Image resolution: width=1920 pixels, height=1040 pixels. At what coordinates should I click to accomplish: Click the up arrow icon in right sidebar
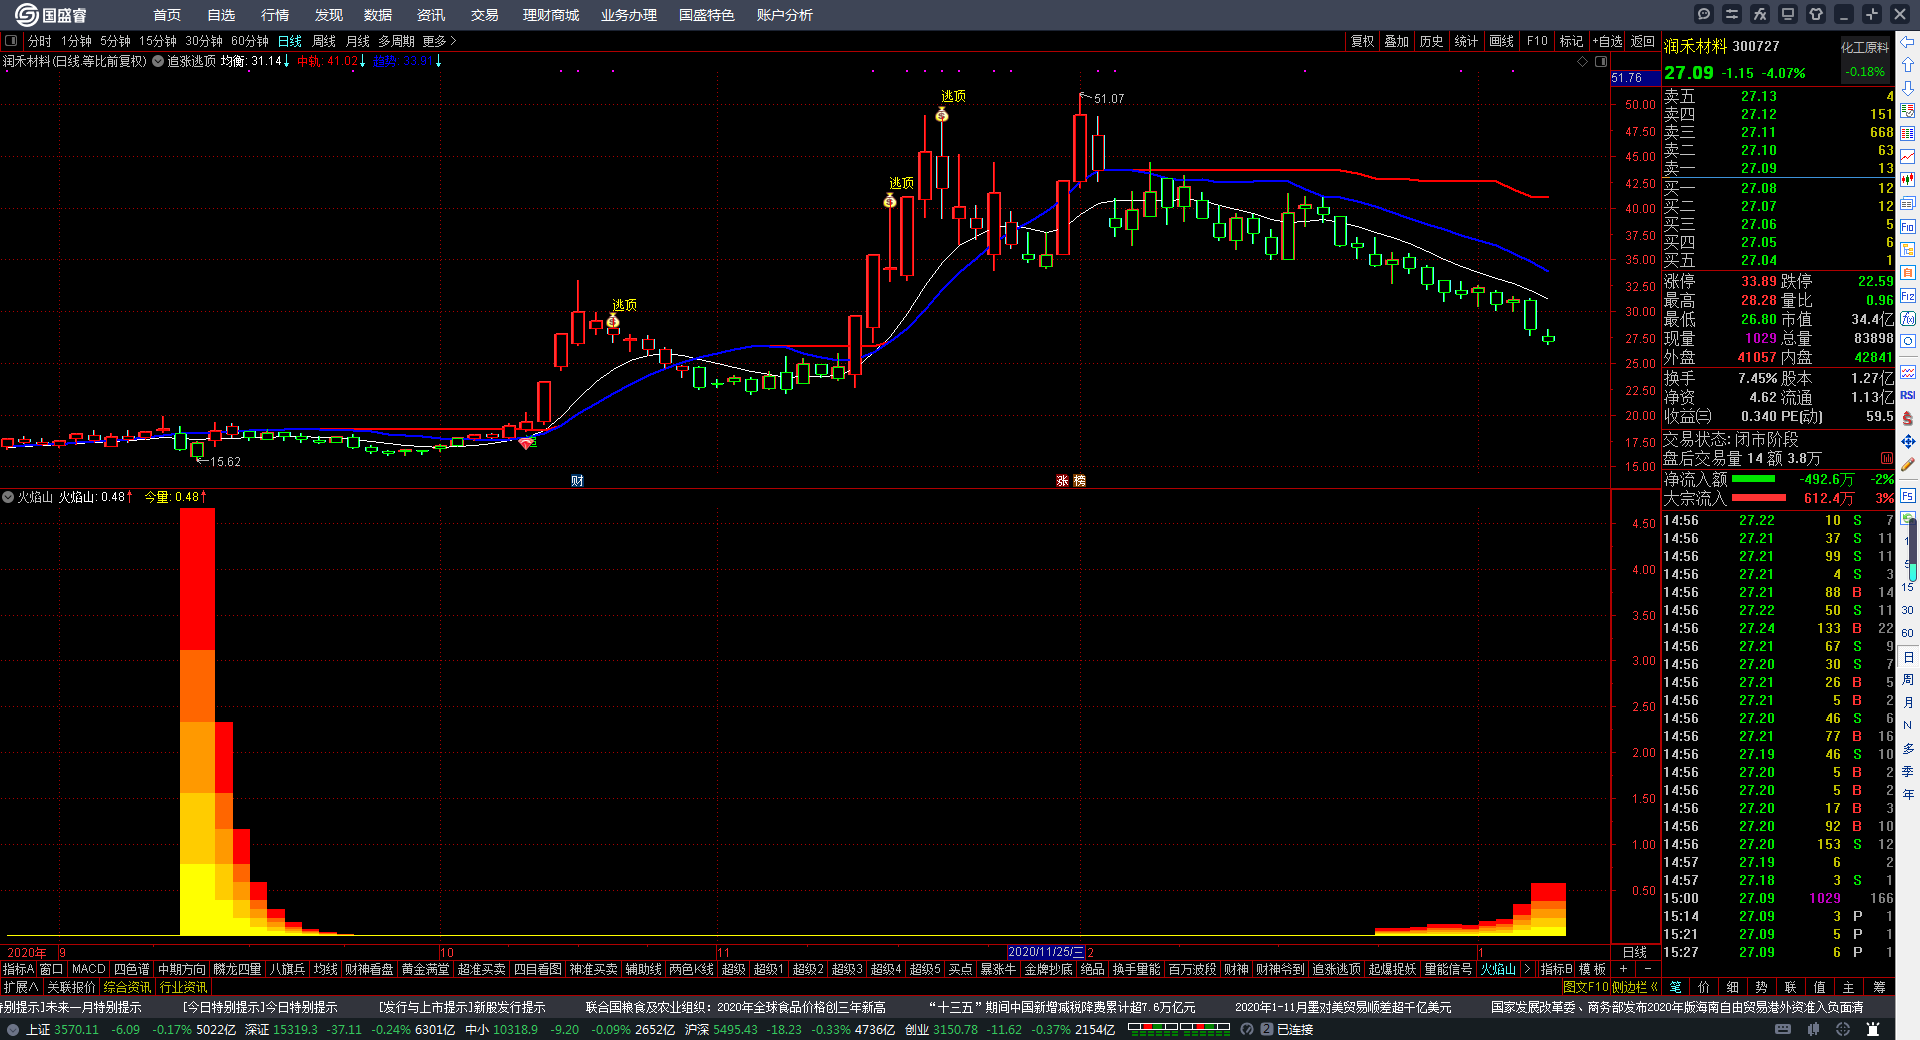coord(1908,65)
